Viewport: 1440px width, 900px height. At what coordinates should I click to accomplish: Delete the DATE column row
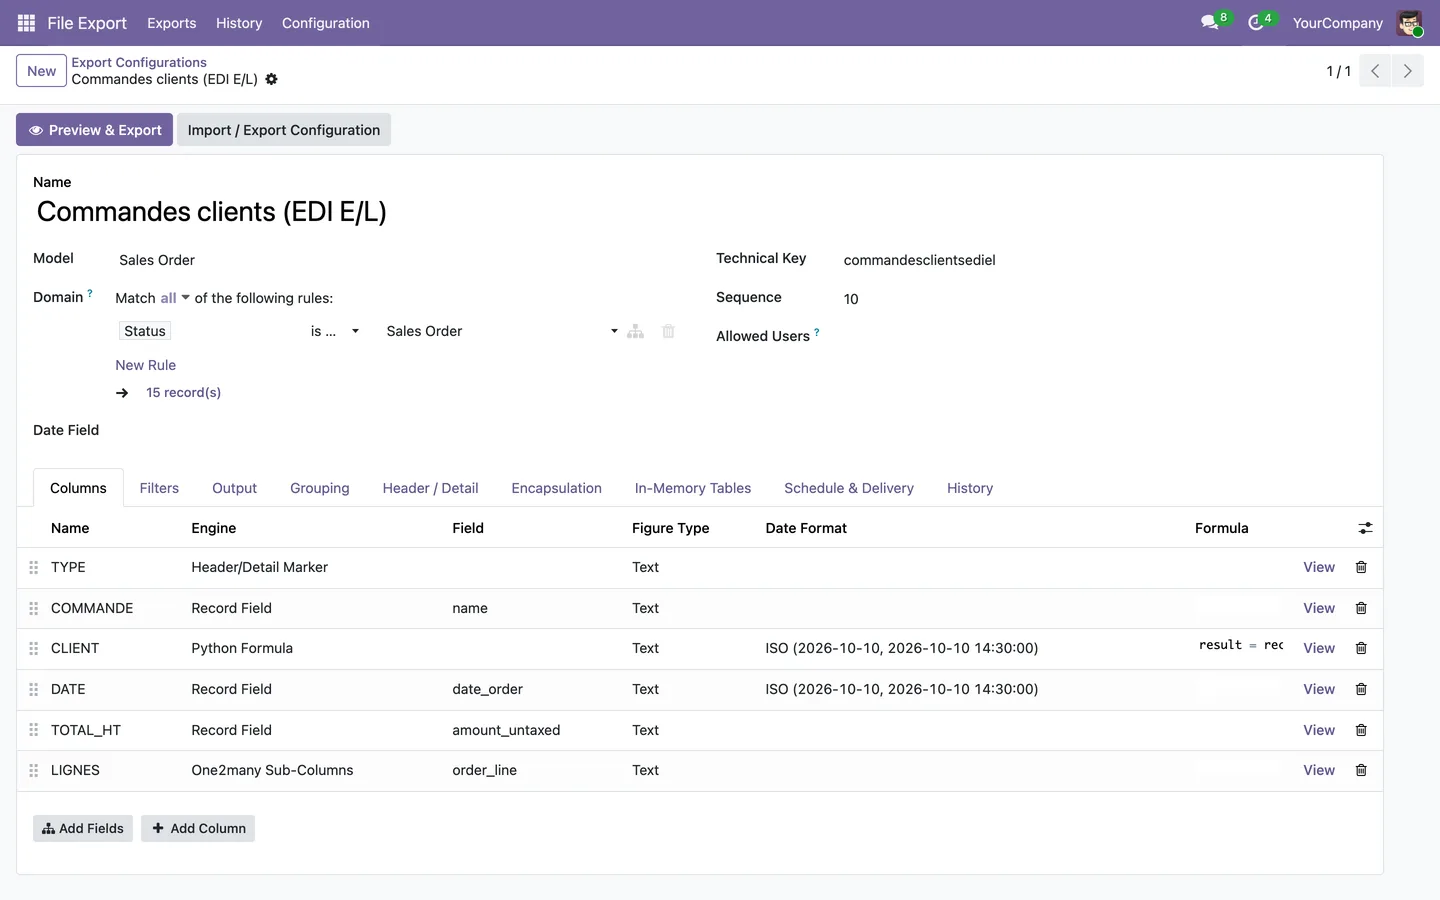click(1361, 689)
